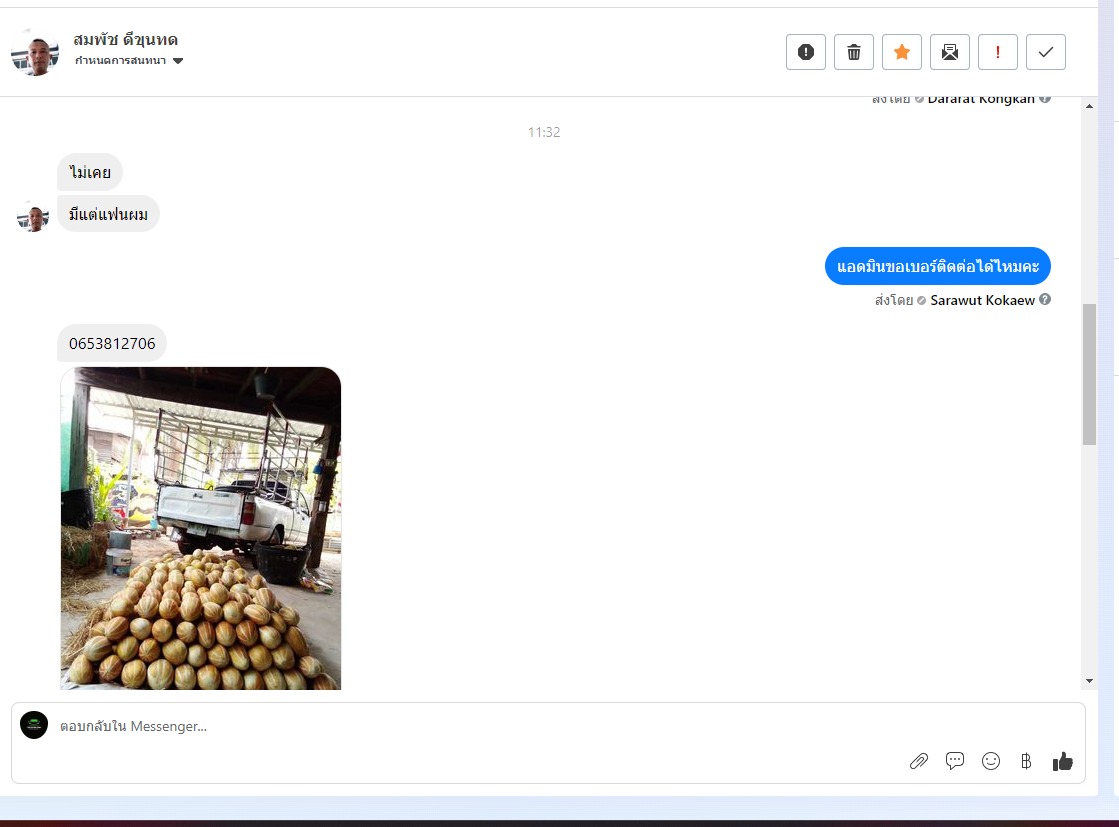Open the conversation assignment dropdown arrow
1119x827 pixels.
178,61
